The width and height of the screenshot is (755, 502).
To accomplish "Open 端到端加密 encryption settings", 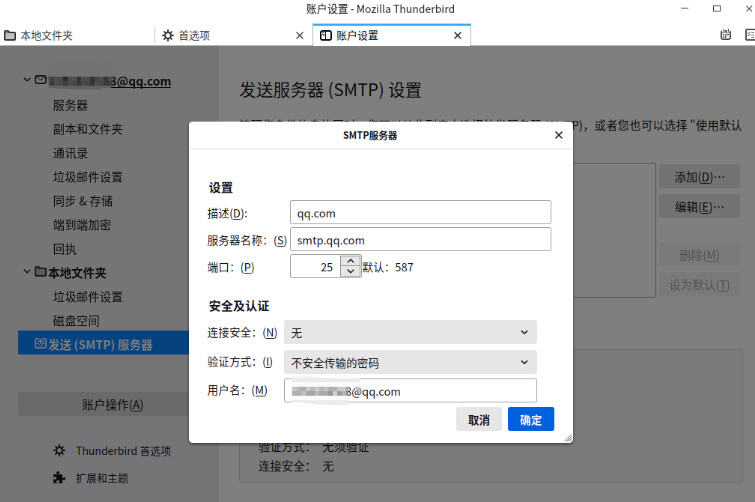I will pos(82,225).
